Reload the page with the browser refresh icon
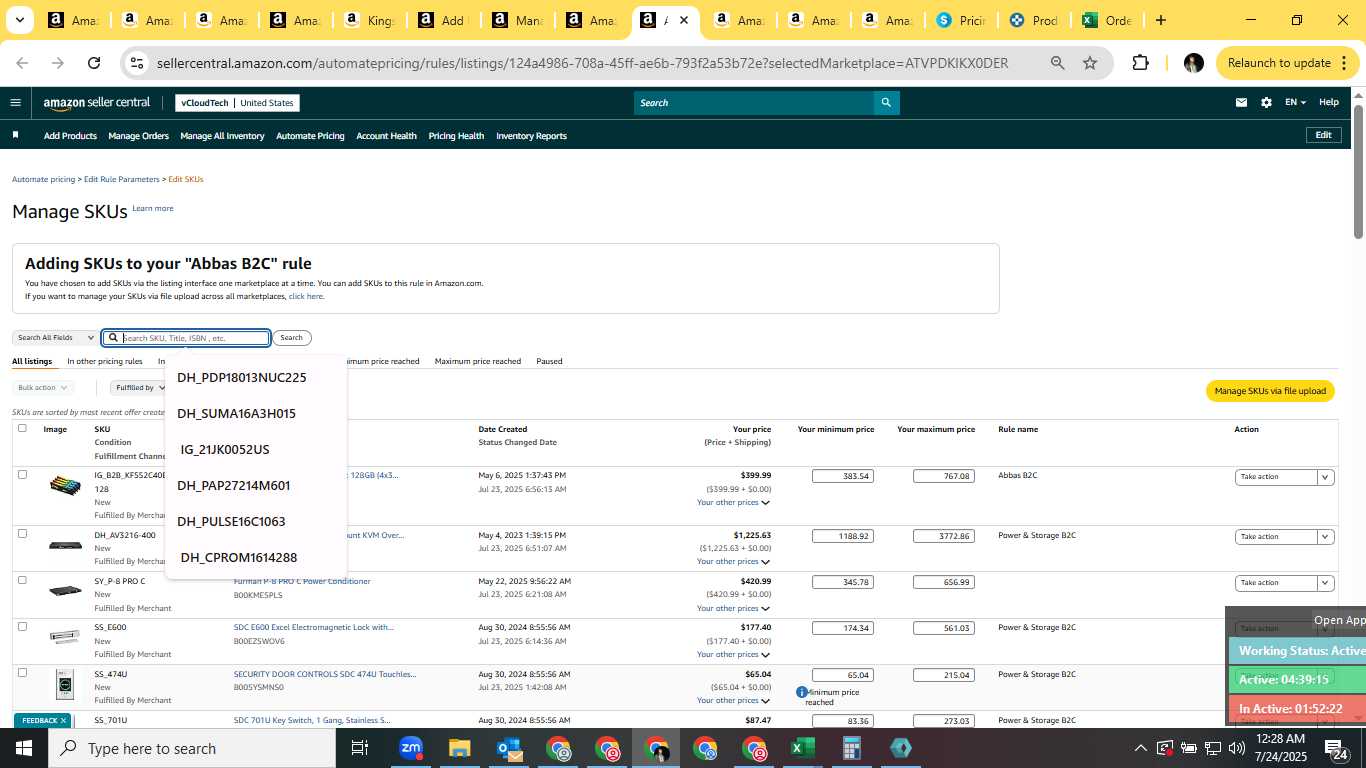This screenshot has height=768, width=1366. [94, 63]
